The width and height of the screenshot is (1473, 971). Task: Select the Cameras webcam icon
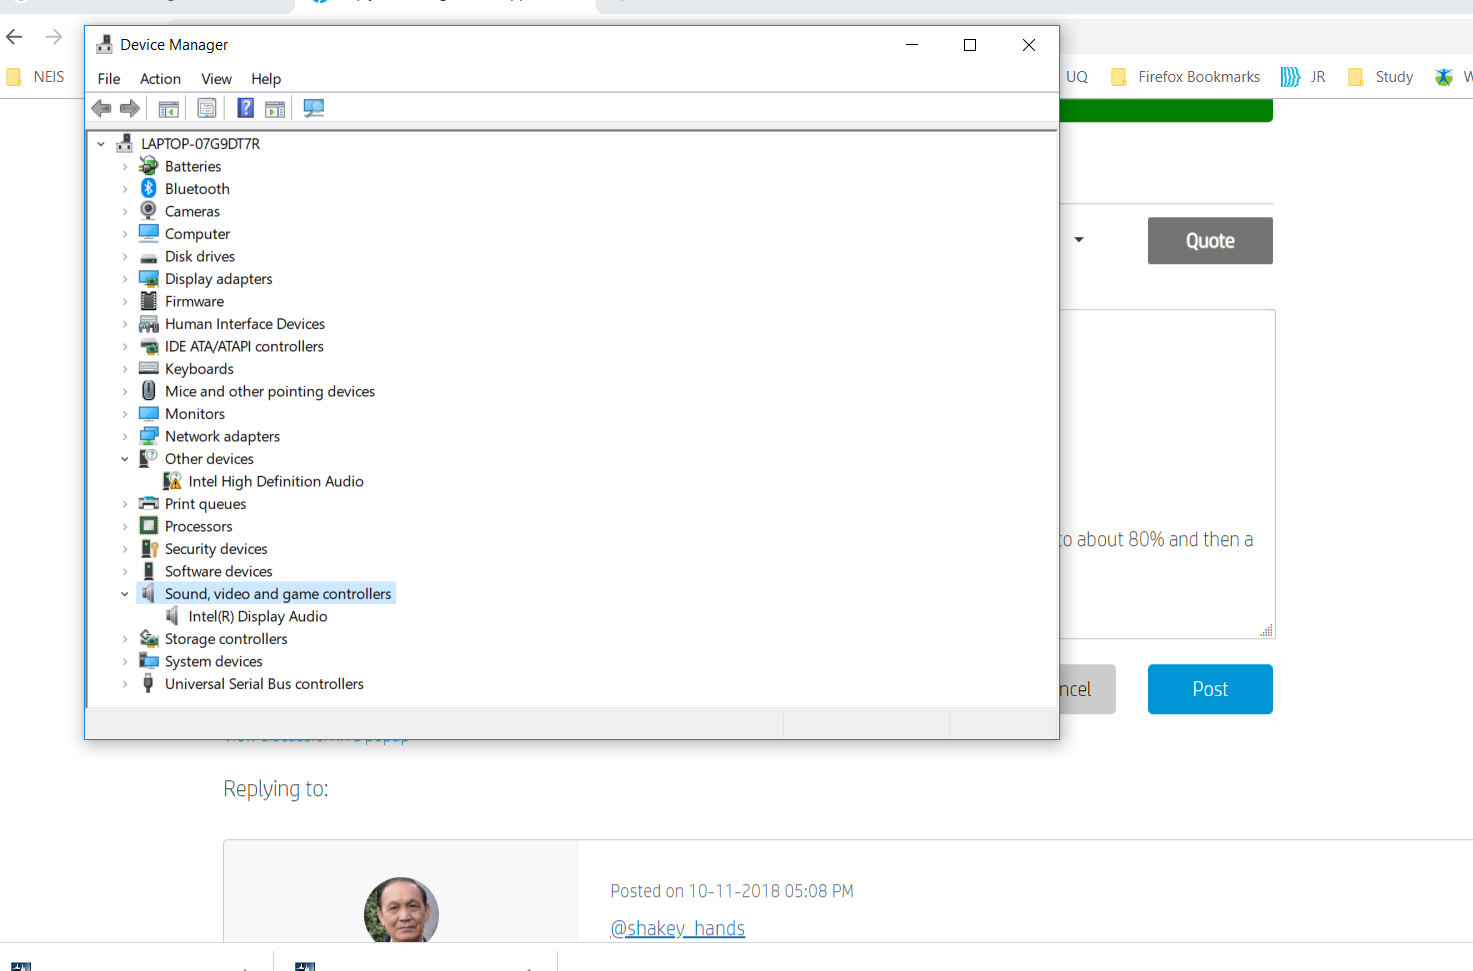click(149, 211)
